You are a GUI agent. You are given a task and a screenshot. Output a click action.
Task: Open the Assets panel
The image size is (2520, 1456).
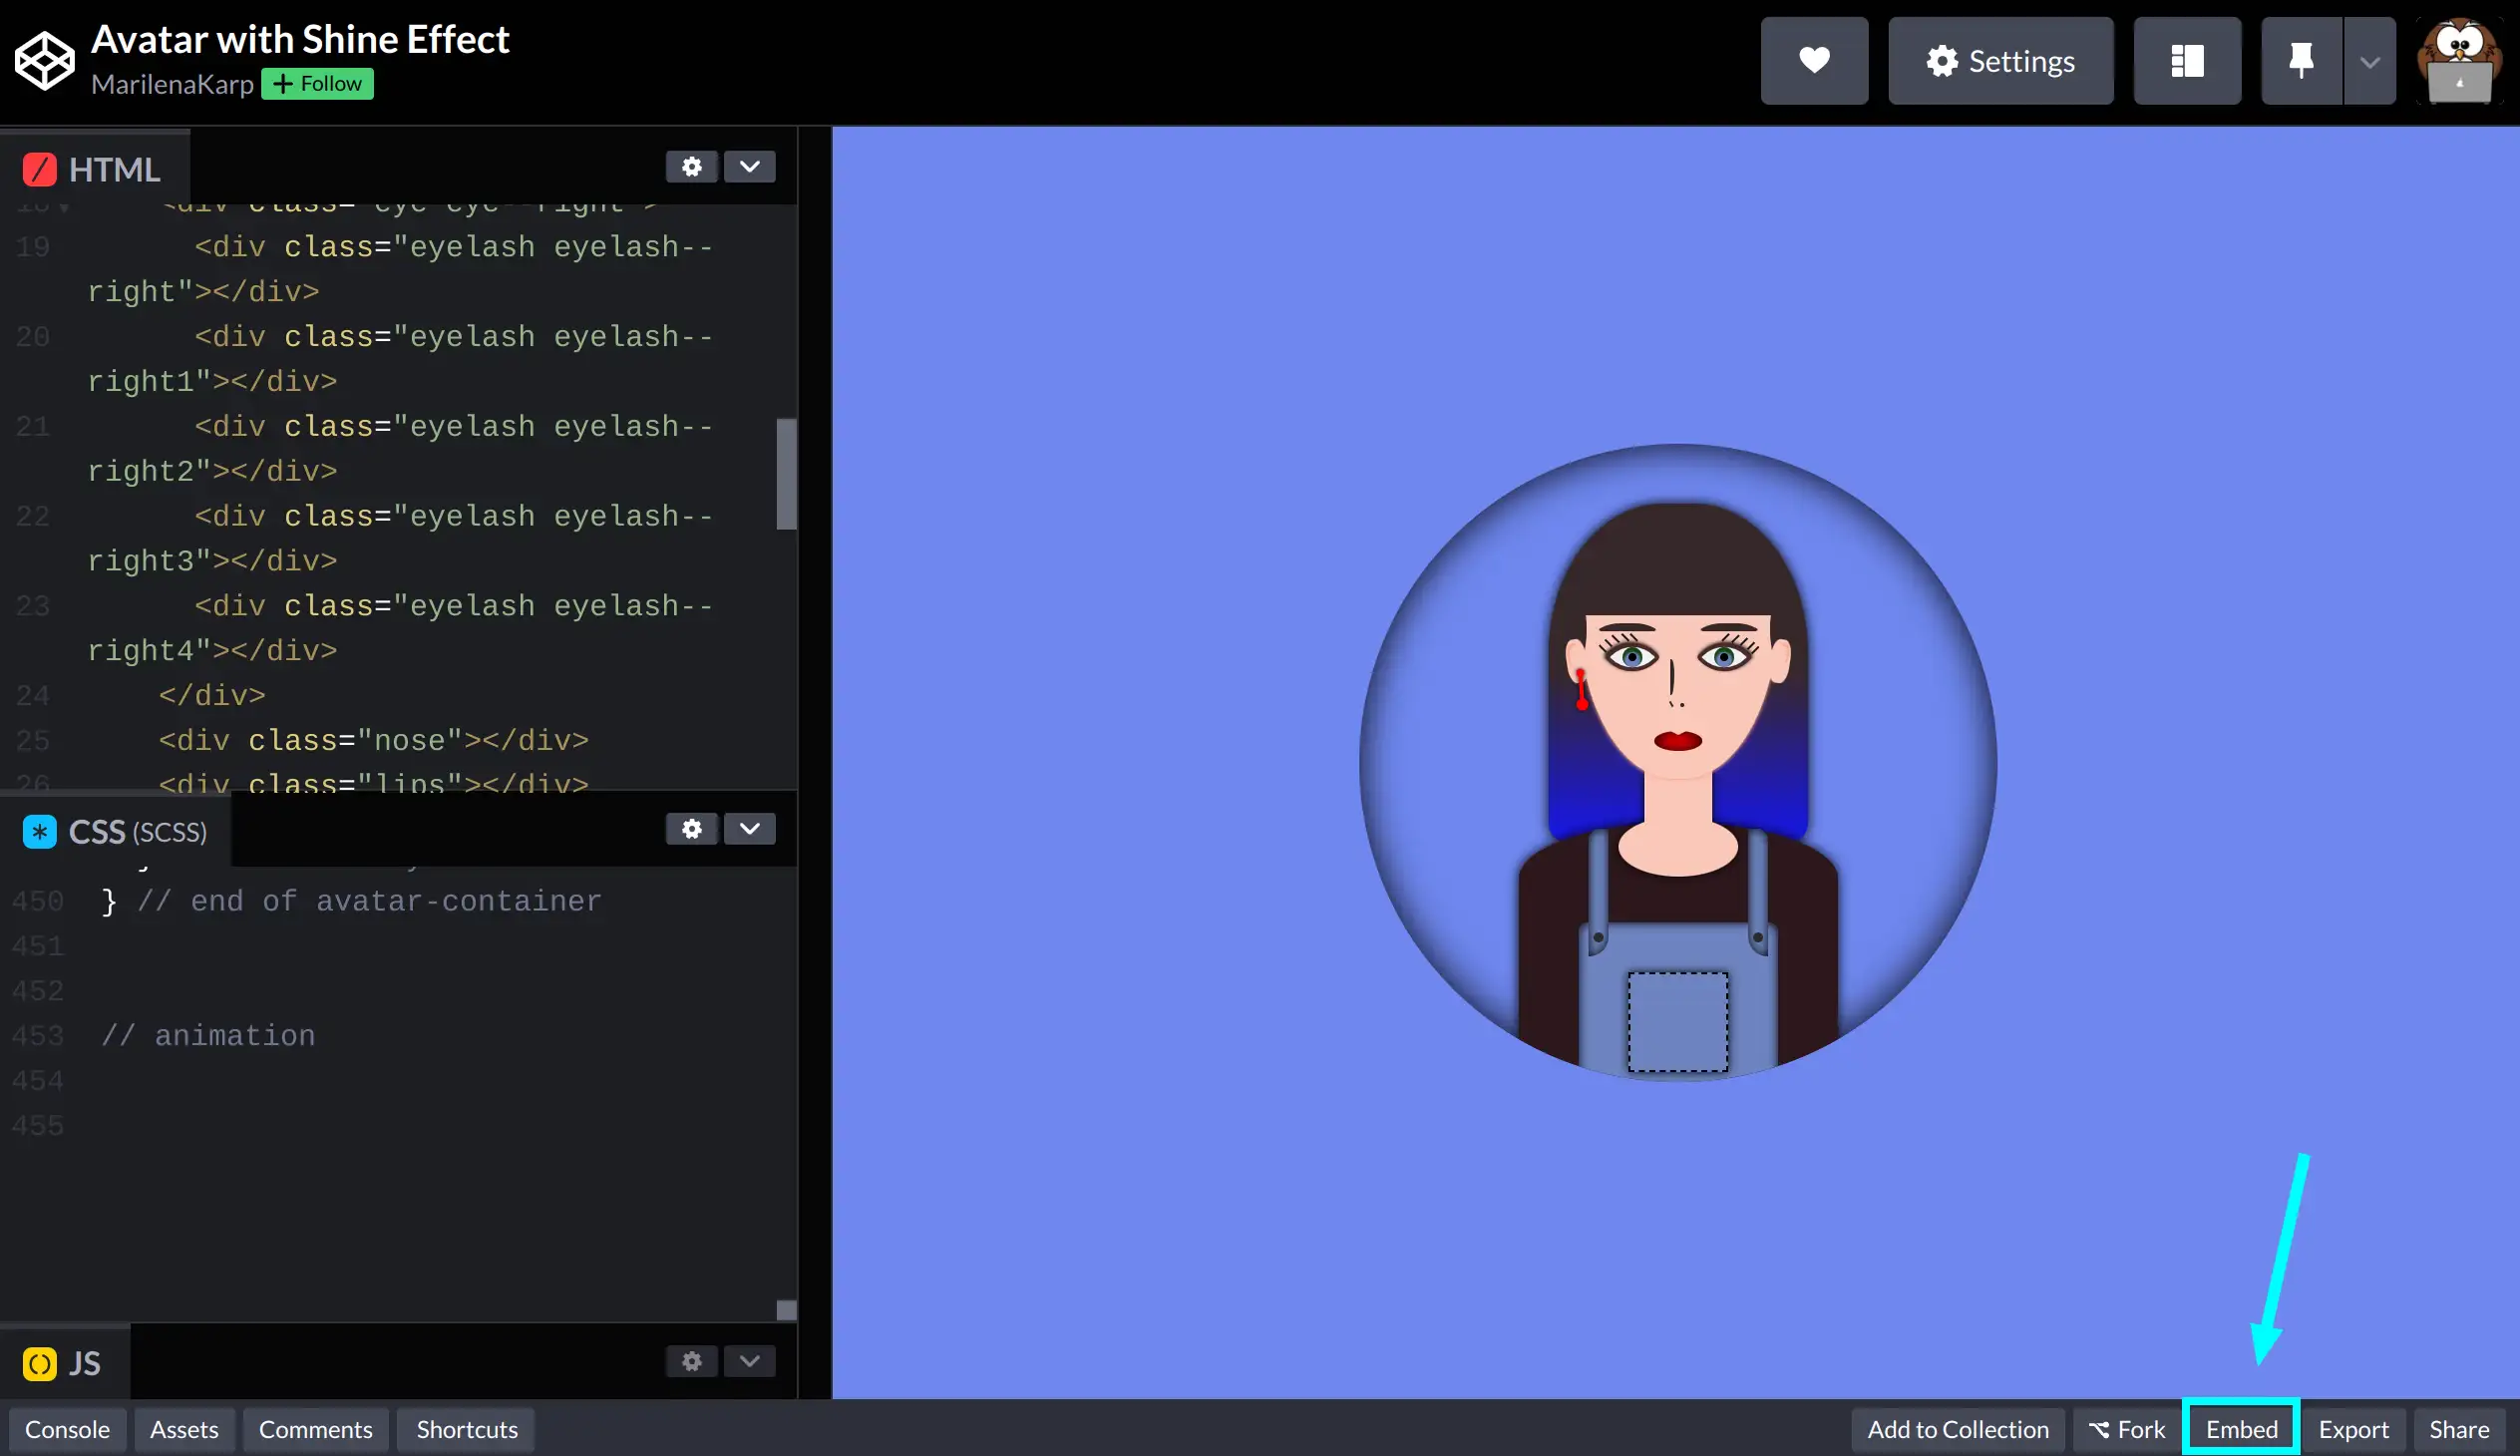point(184,1429)
